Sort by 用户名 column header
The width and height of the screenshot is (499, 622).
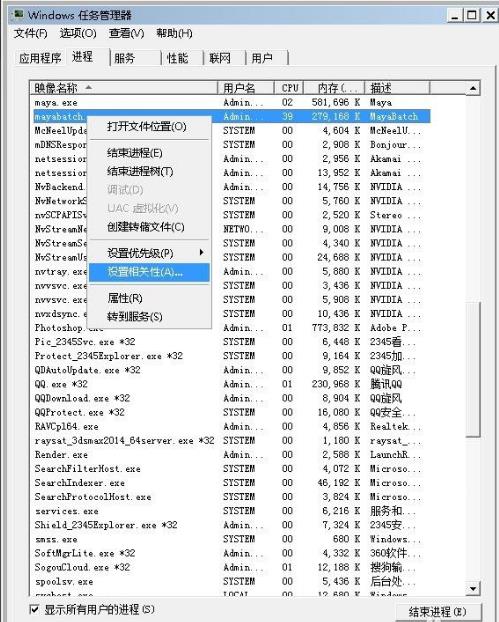[x=246, y=88]
